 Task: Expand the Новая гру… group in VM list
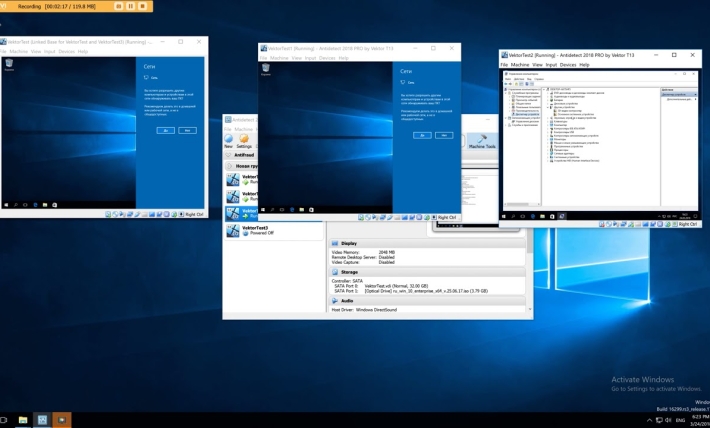pyautogui.click(x=229, y=166)
